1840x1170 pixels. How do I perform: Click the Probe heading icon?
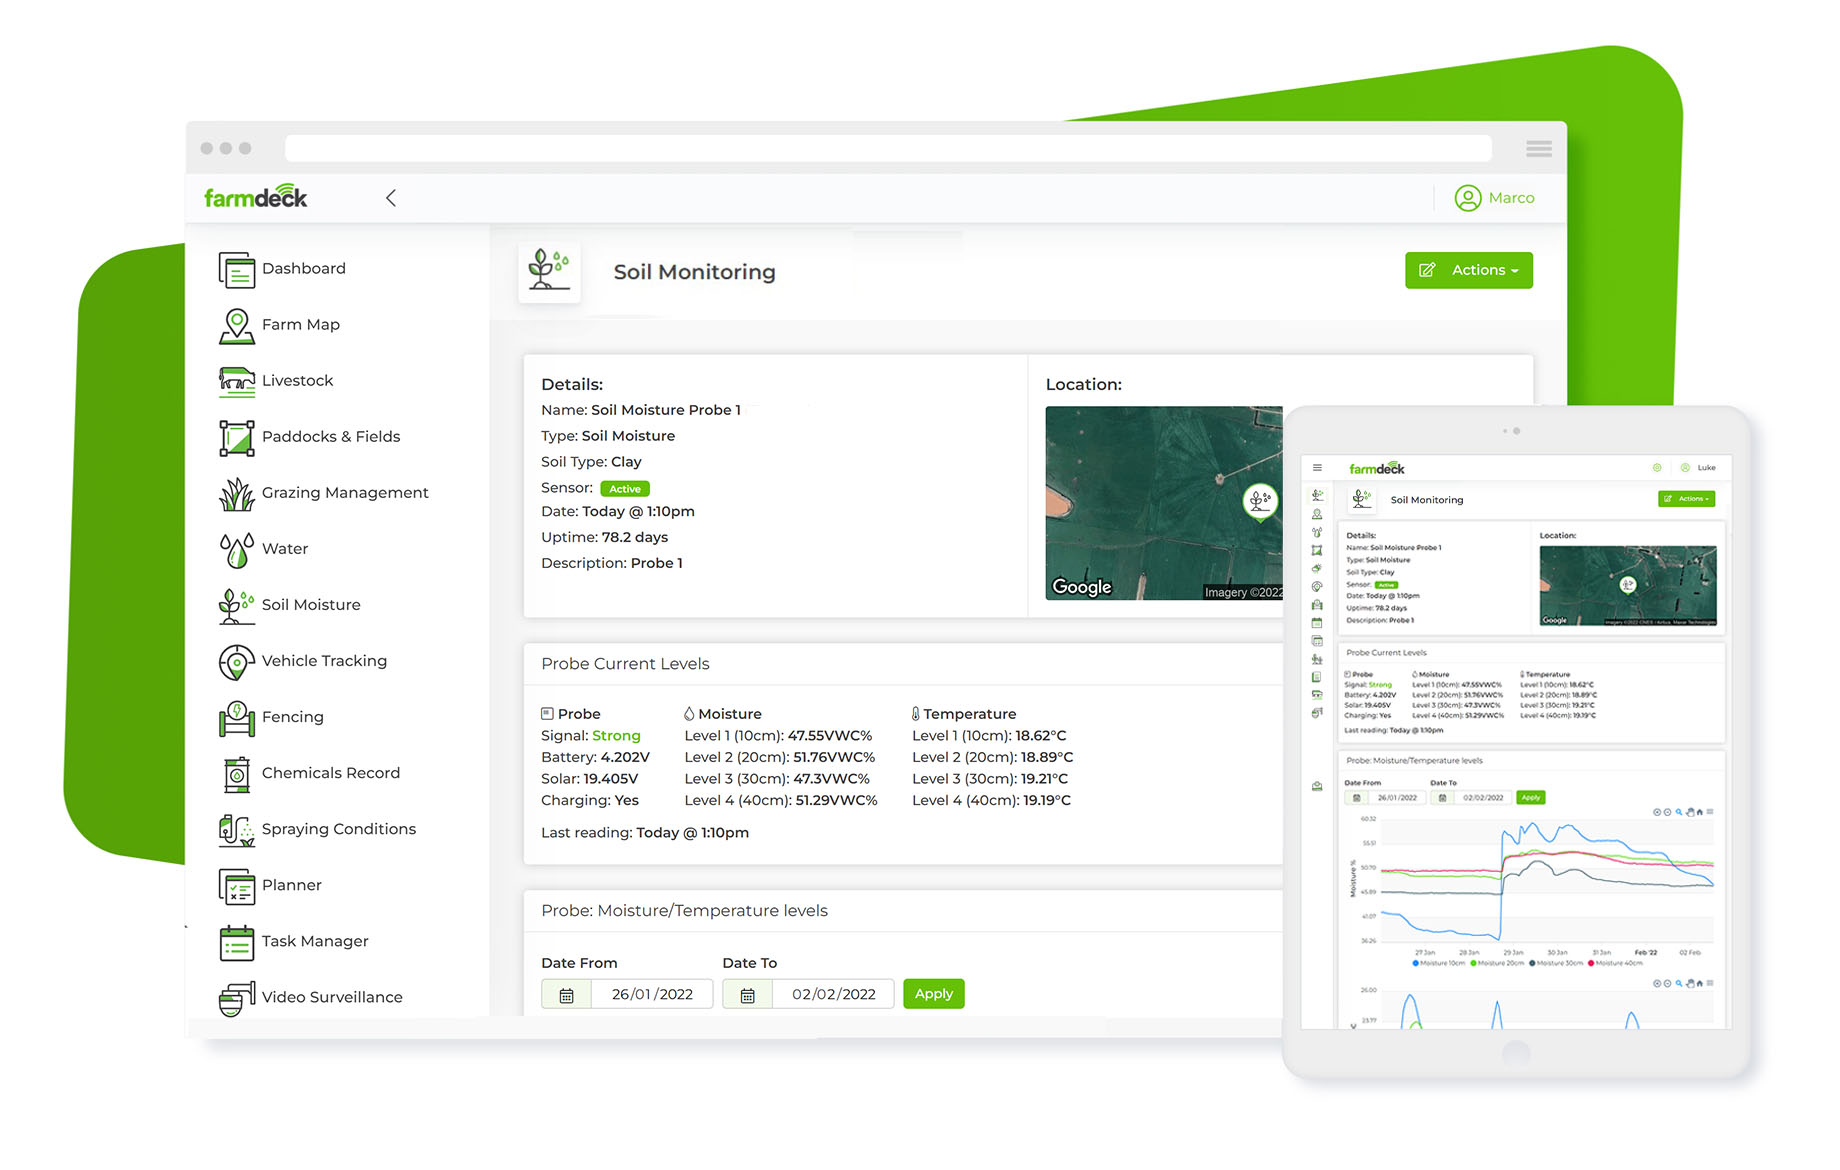tap(547, 714)
